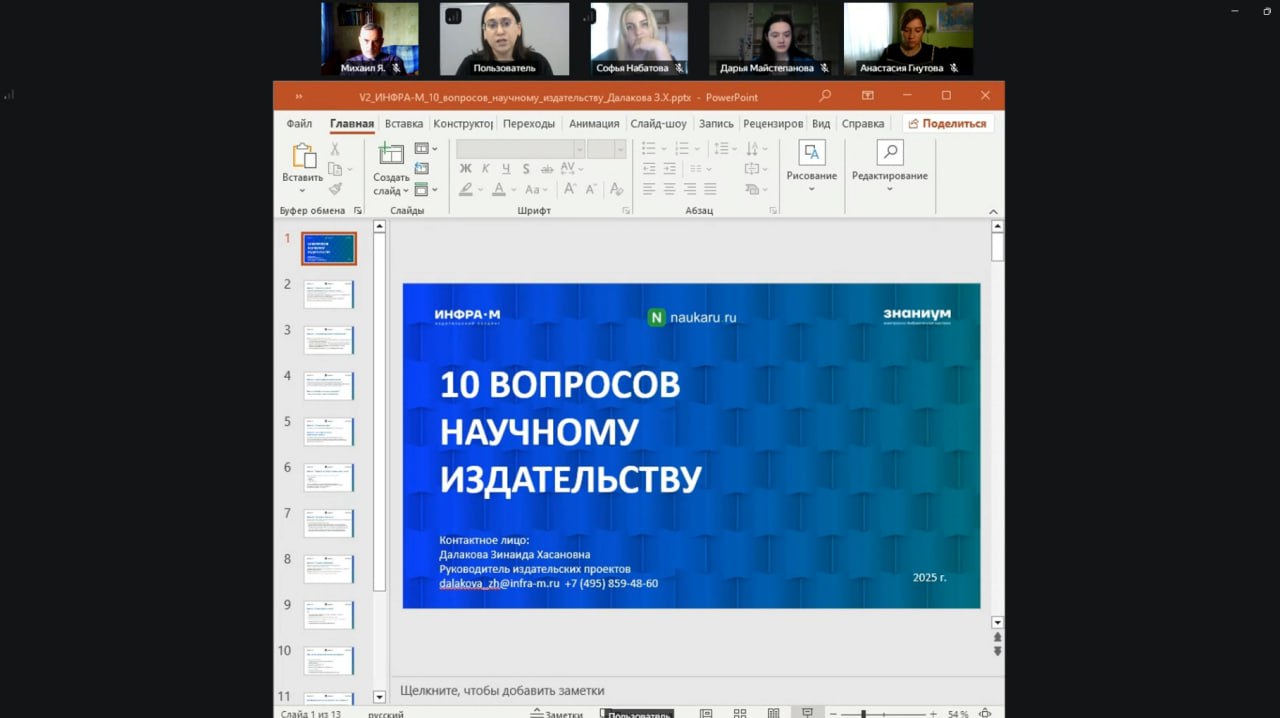
Task: Open the Рисование drawing tools icon
Action: coord(811,153)
